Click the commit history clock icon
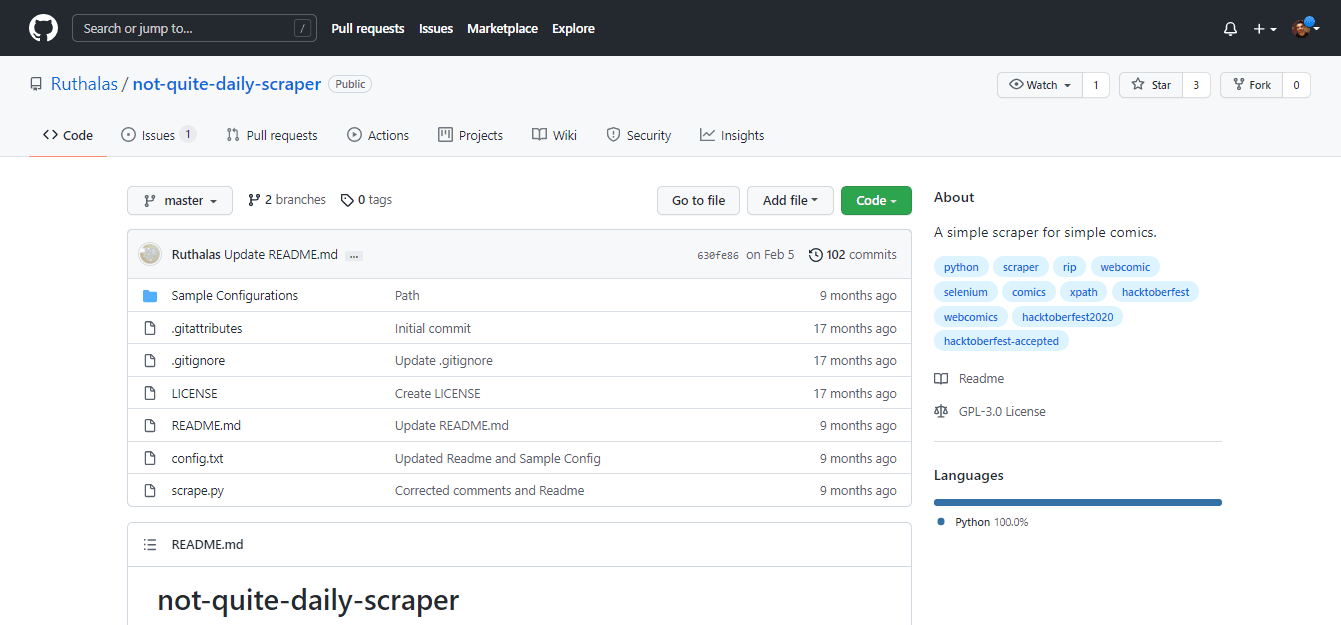The image size is (1341, 625). (815, 255)
